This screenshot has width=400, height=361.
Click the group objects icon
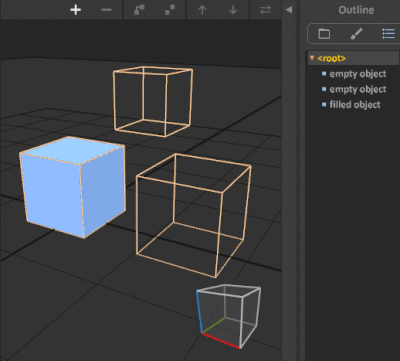(x=139, y=10)
